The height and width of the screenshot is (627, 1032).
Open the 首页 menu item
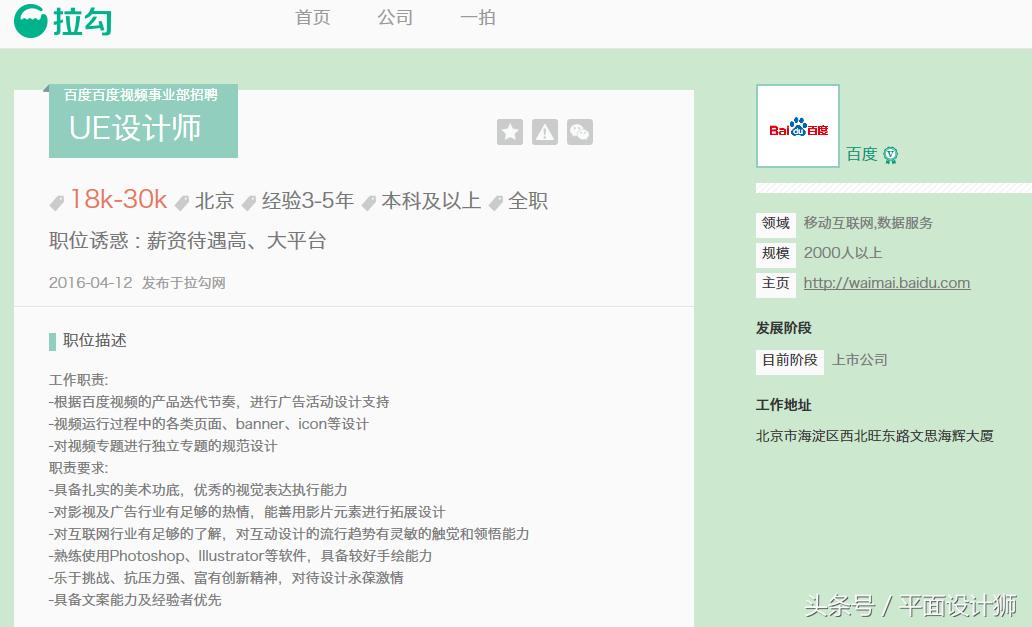[311, 18]
